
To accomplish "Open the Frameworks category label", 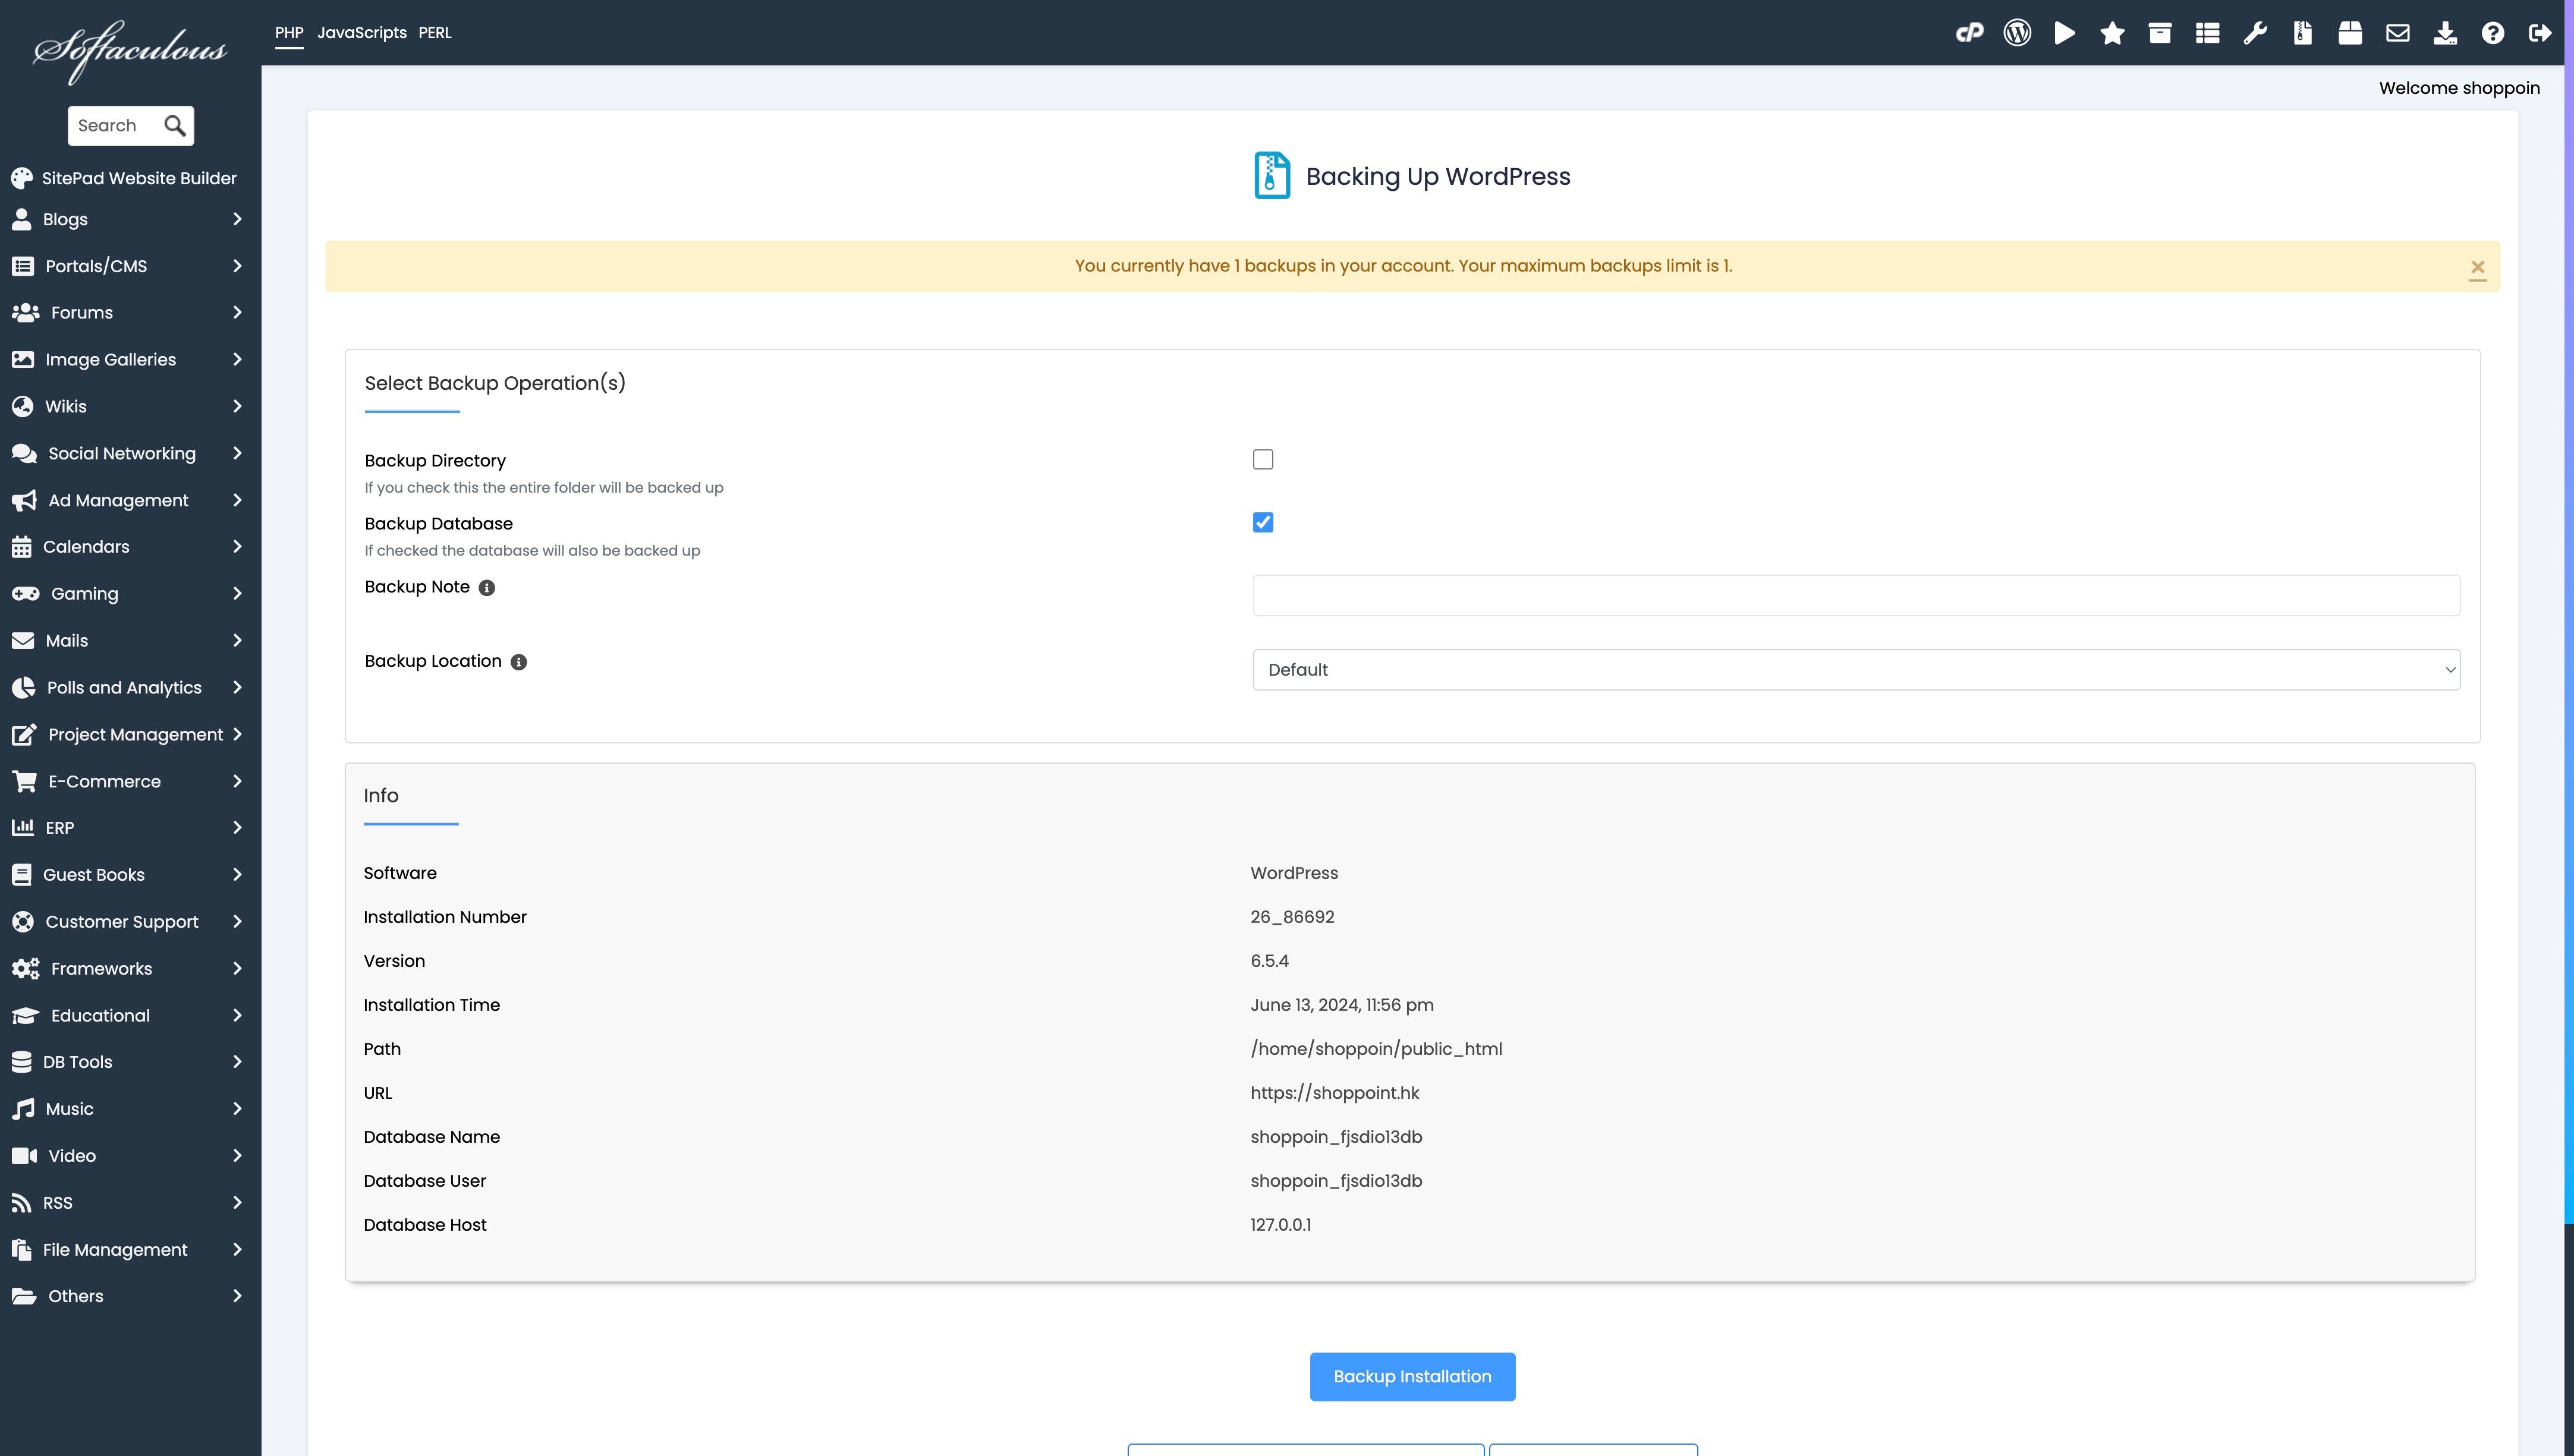I will [102, 969].
